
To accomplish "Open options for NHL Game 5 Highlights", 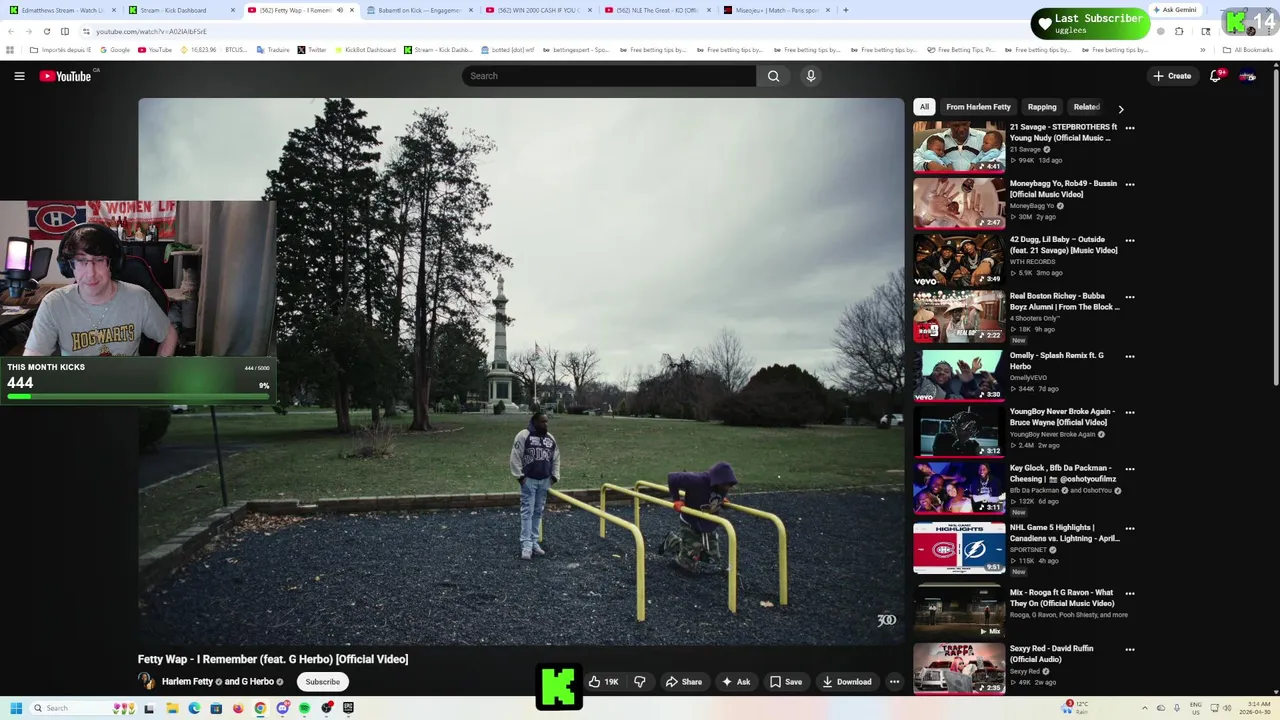I will point(1130,528).
